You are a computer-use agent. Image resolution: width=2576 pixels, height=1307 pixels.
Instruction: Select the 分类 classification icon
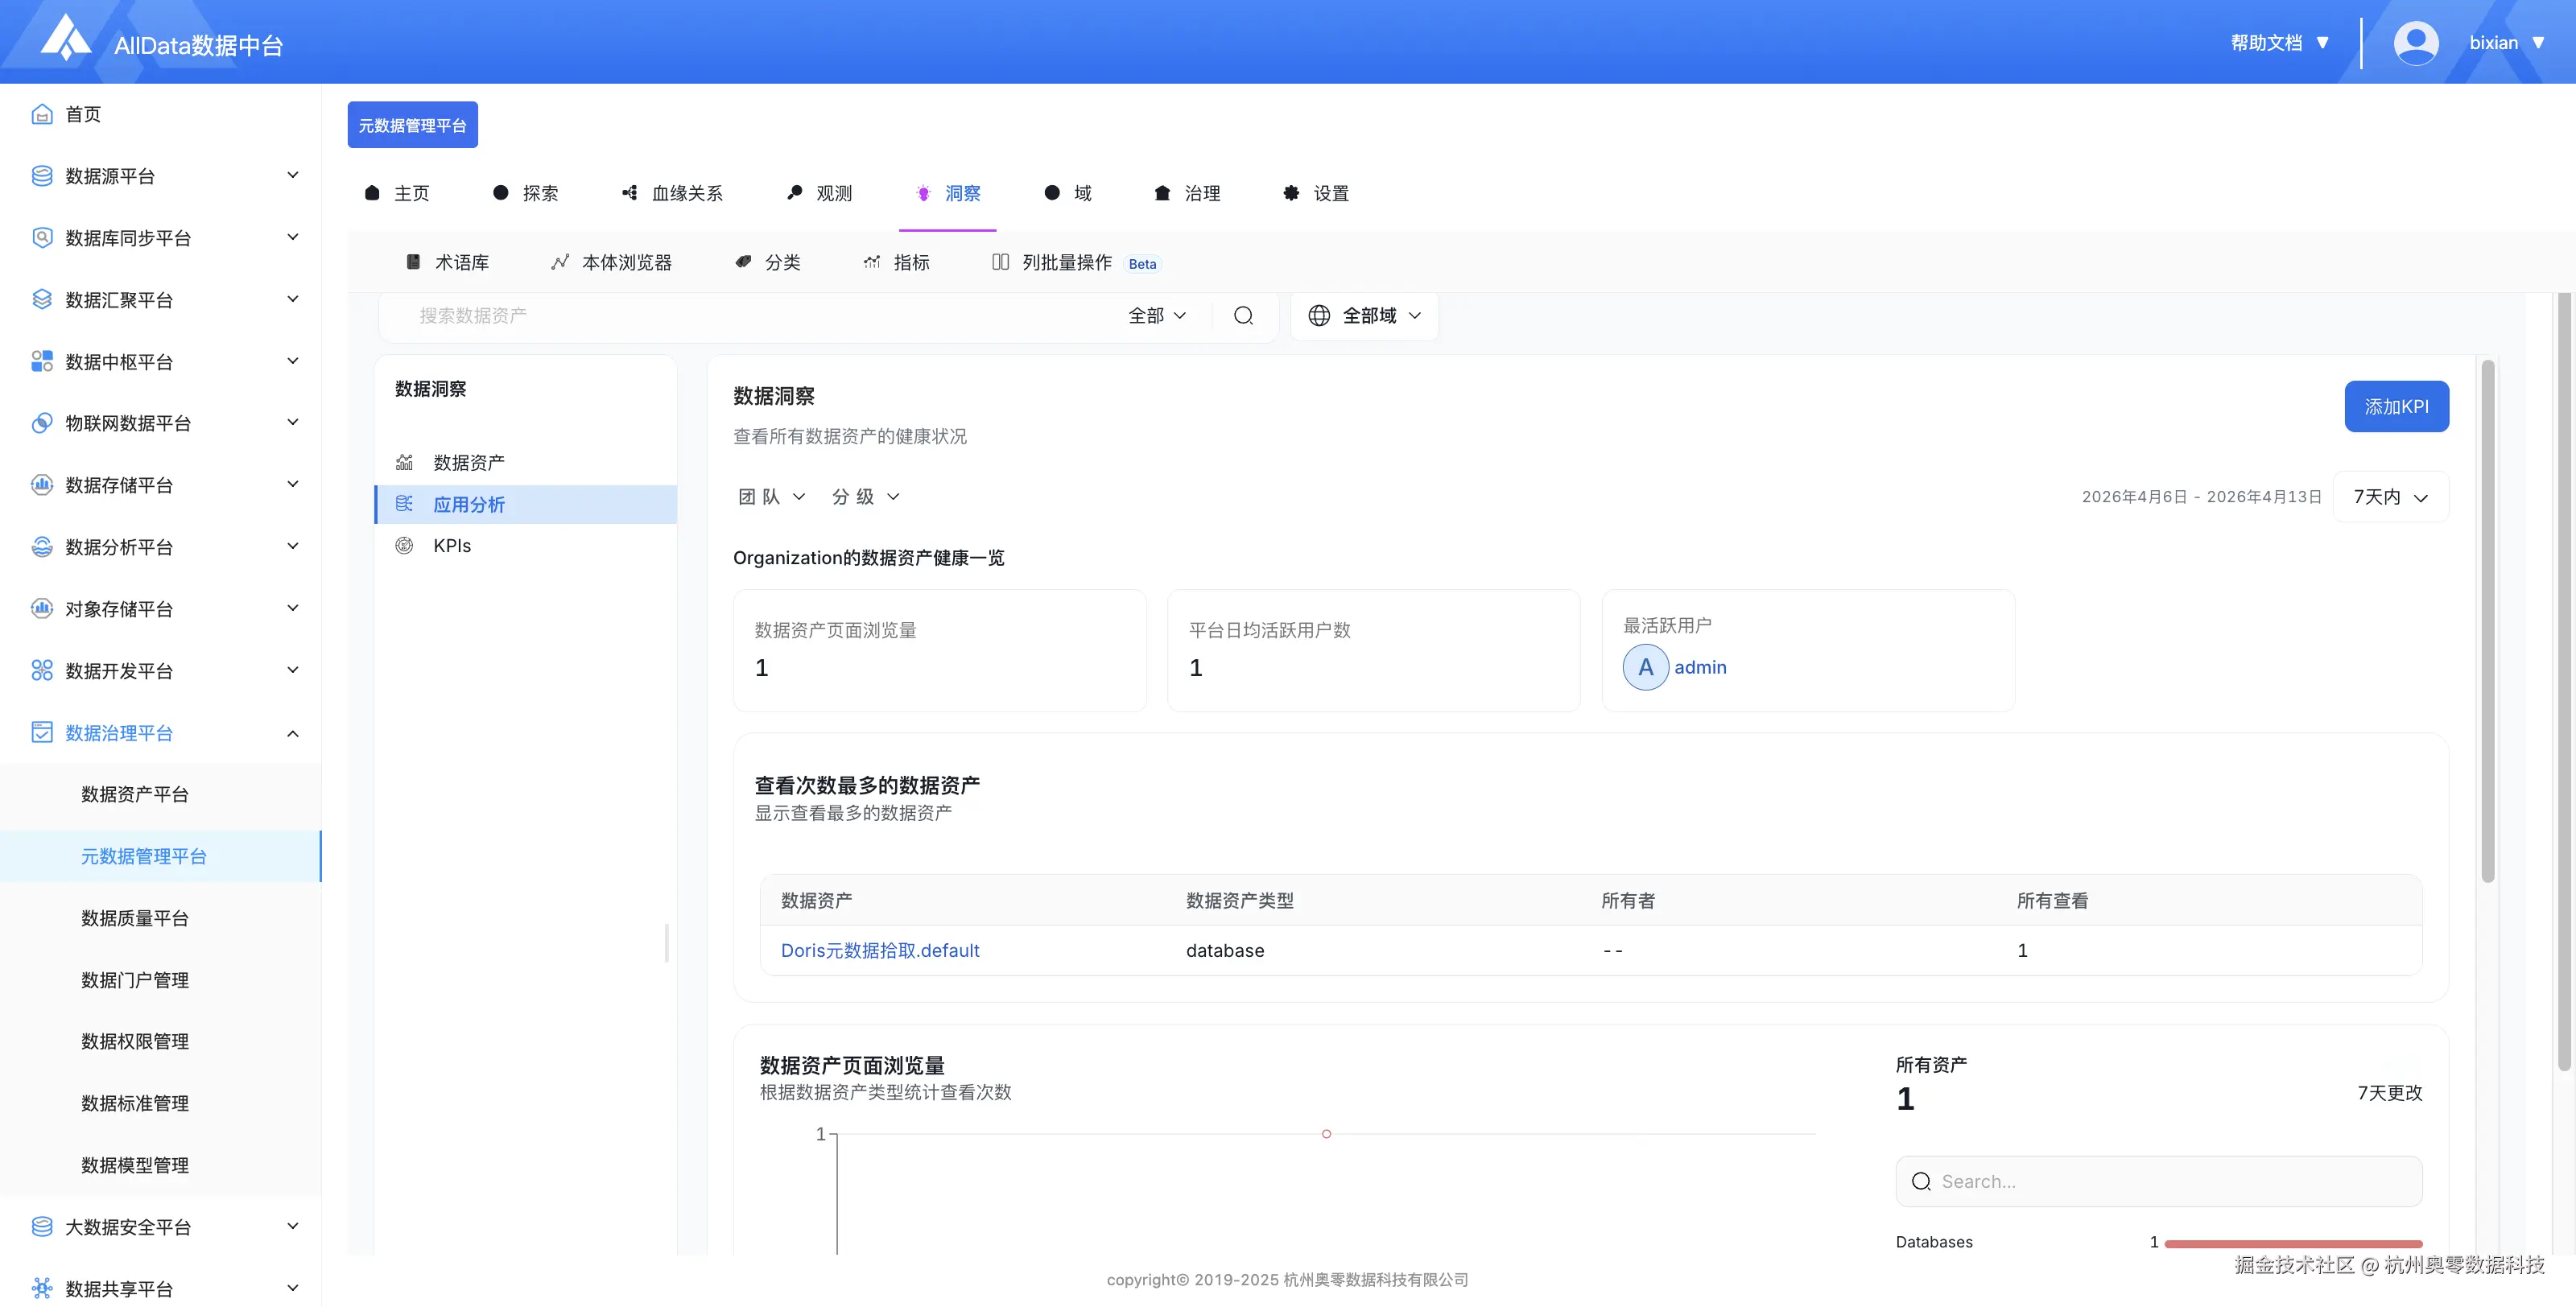(742, 262)
